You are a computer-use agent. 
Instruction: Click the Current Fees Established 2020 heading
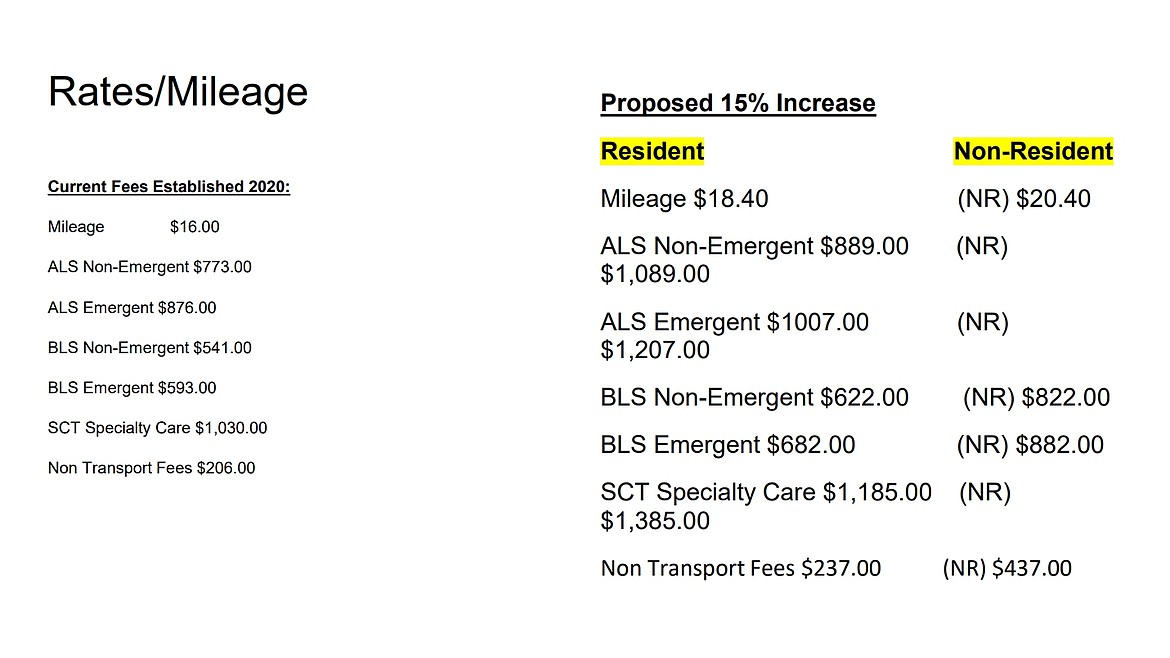[x=169, y=187]
